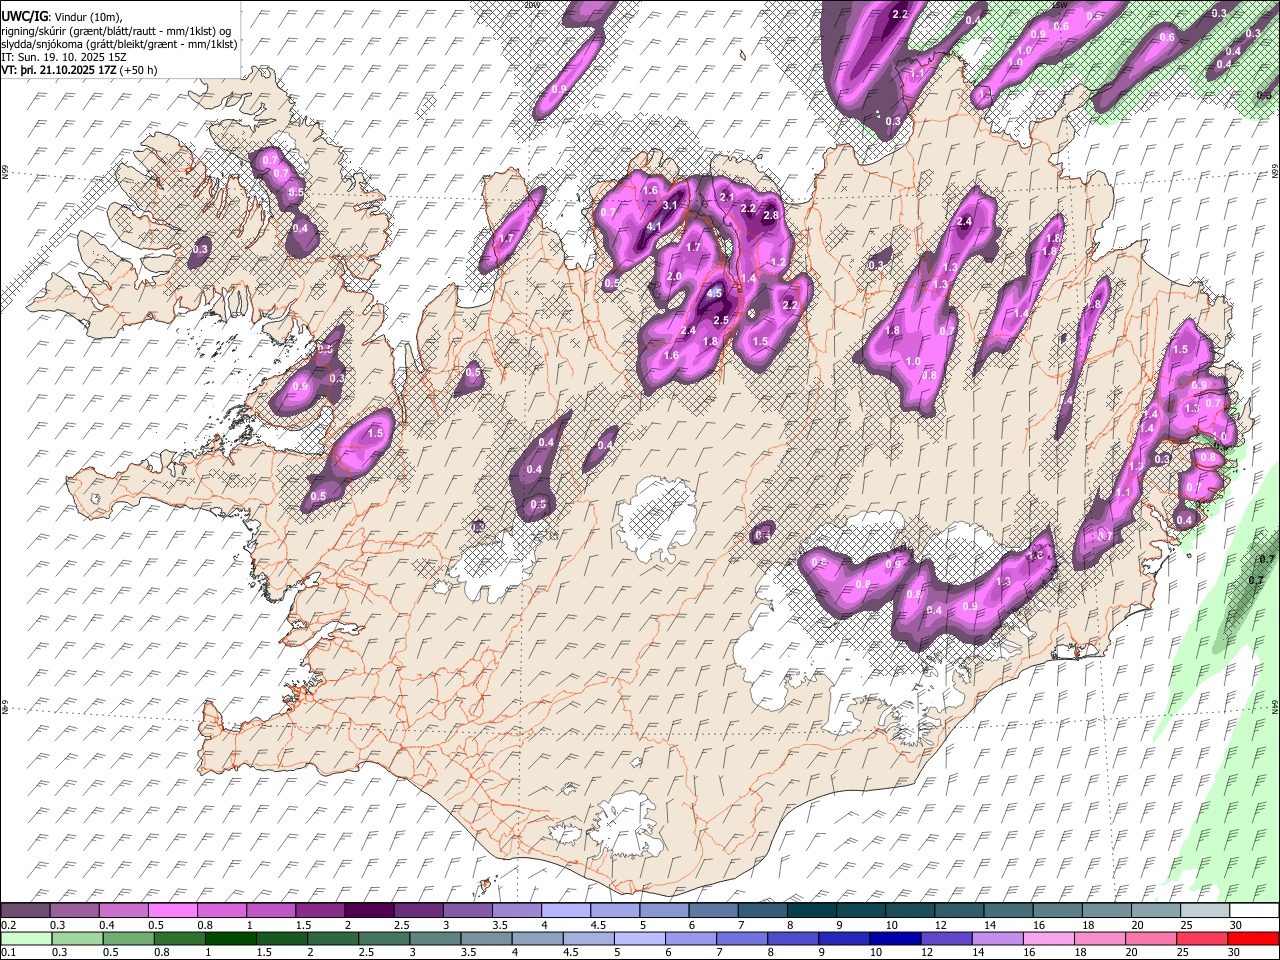The image size is (1280, 960).
Task: Click the 'UWC/IG' title text
Action: tap(24, 16)
